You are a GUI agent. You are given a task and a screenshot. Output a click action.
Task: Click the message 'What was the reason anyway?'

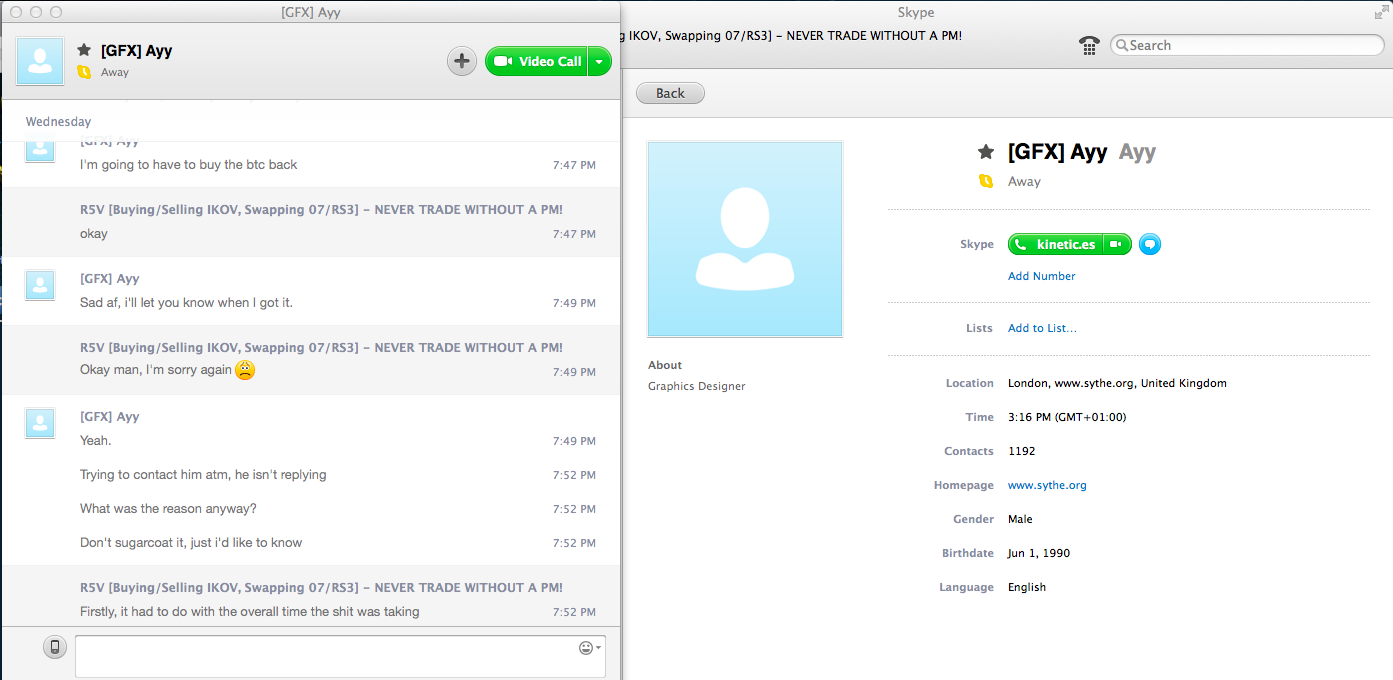pos(168,508)
